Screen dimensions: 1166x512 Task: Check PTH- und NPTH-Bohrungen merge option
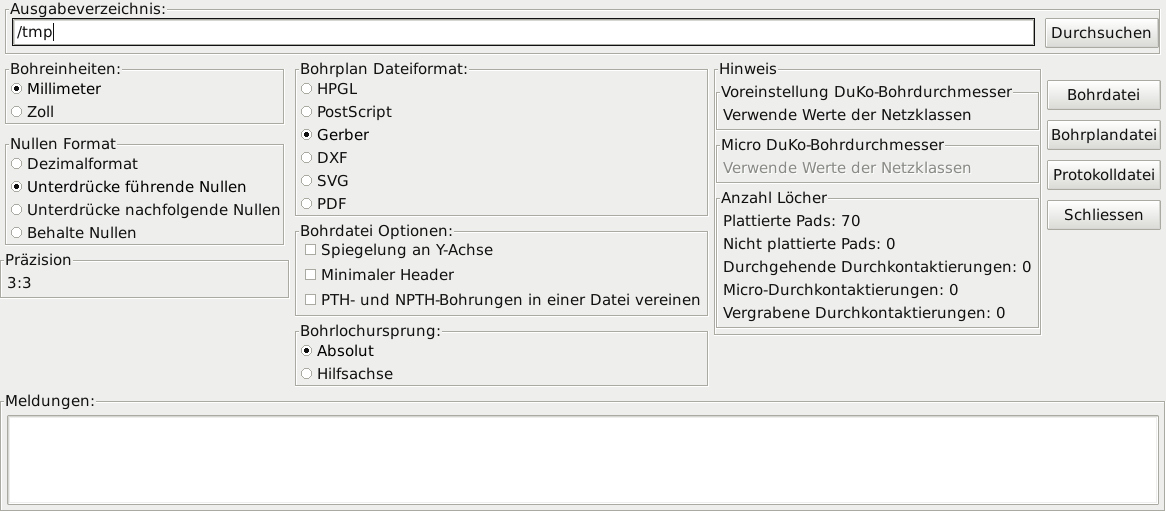tap(311, 300)
